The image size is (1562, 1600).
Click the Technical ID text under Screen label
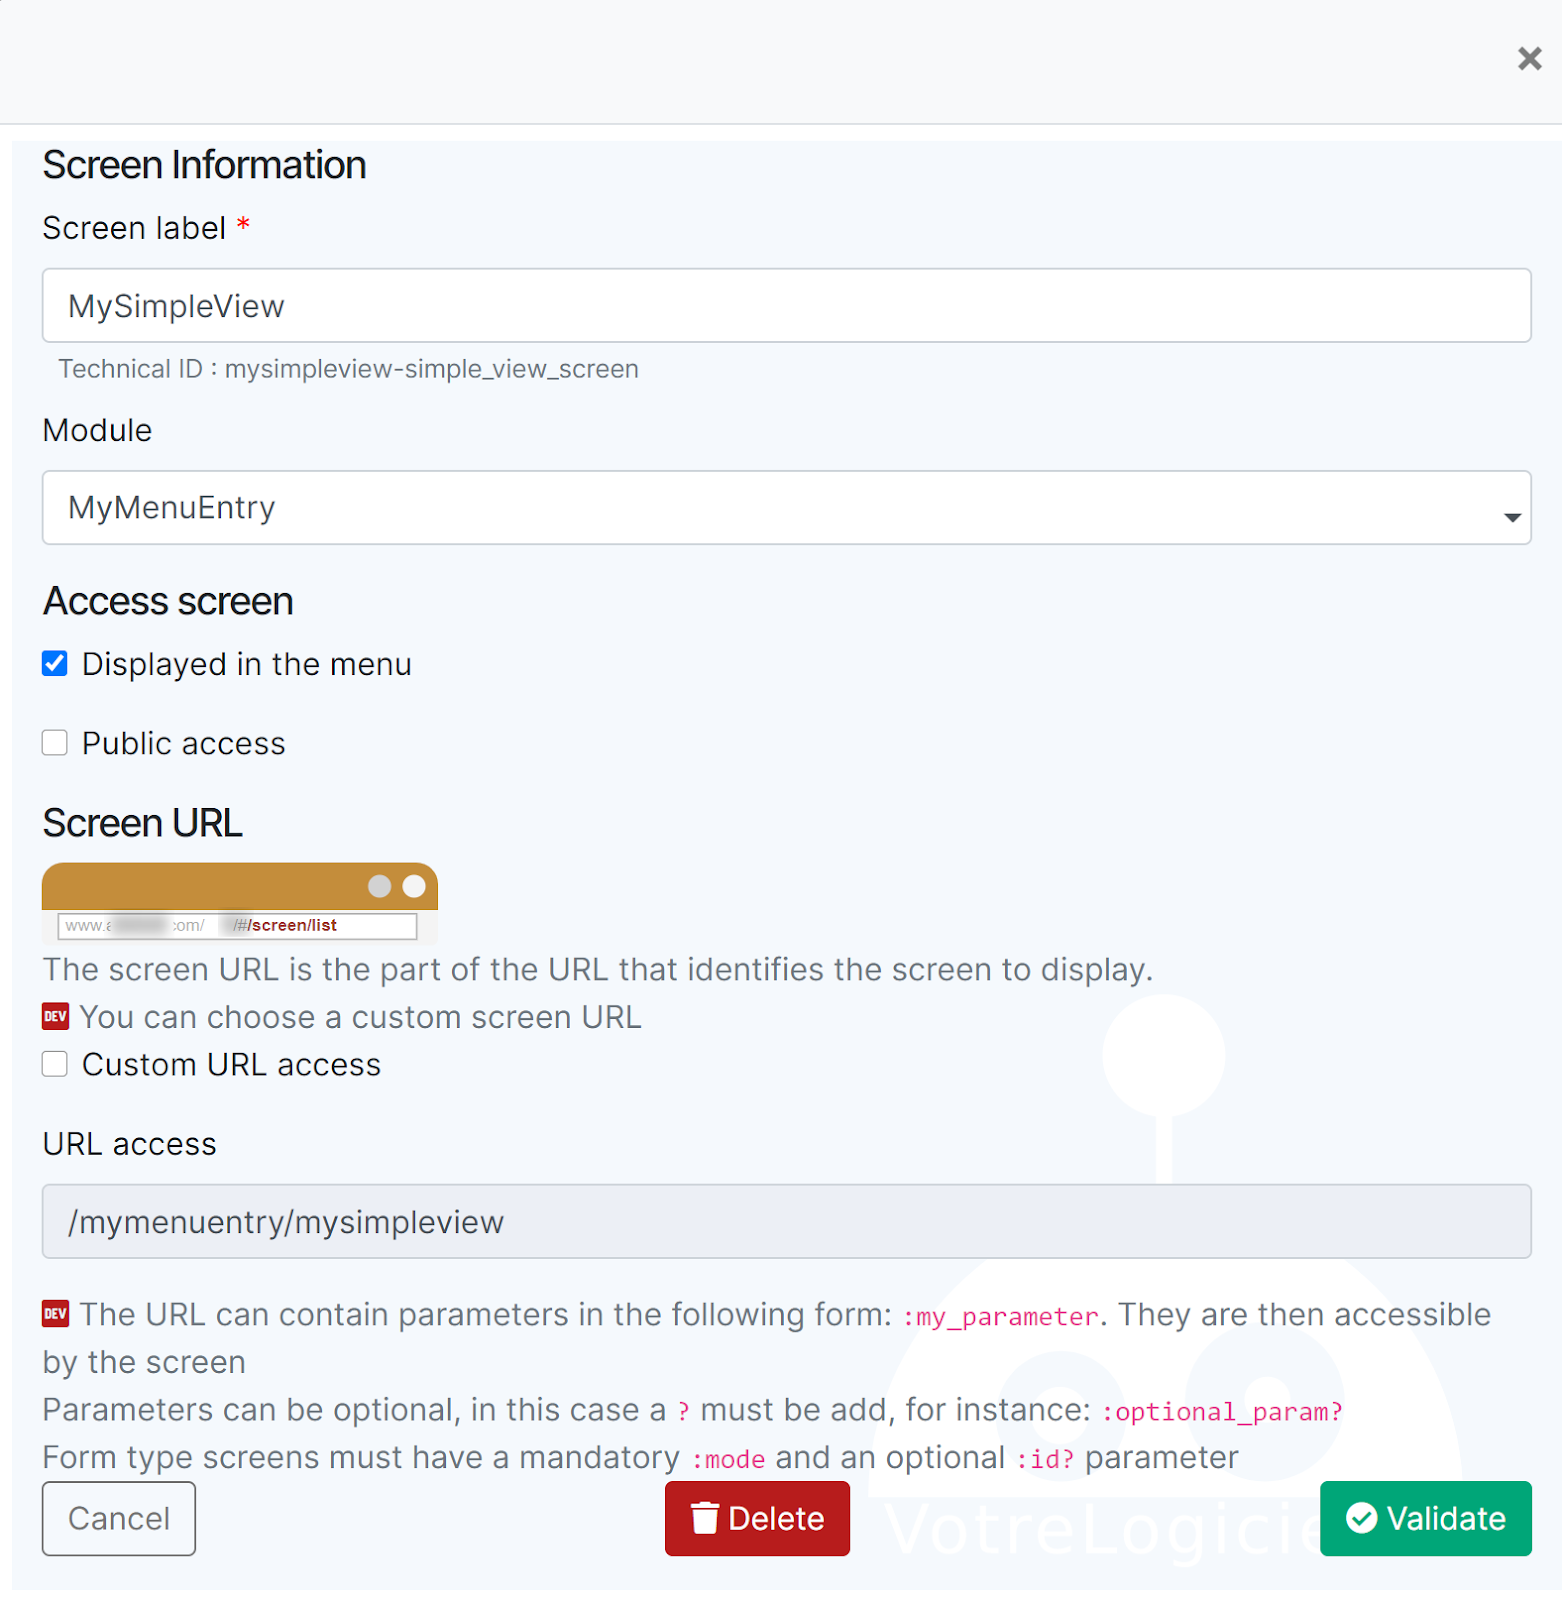(348, 369)
